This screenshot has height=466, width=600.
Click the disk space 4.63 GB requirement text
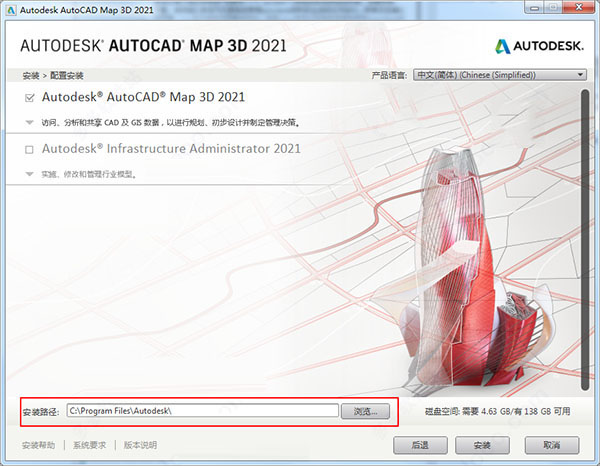pos(497,411)
